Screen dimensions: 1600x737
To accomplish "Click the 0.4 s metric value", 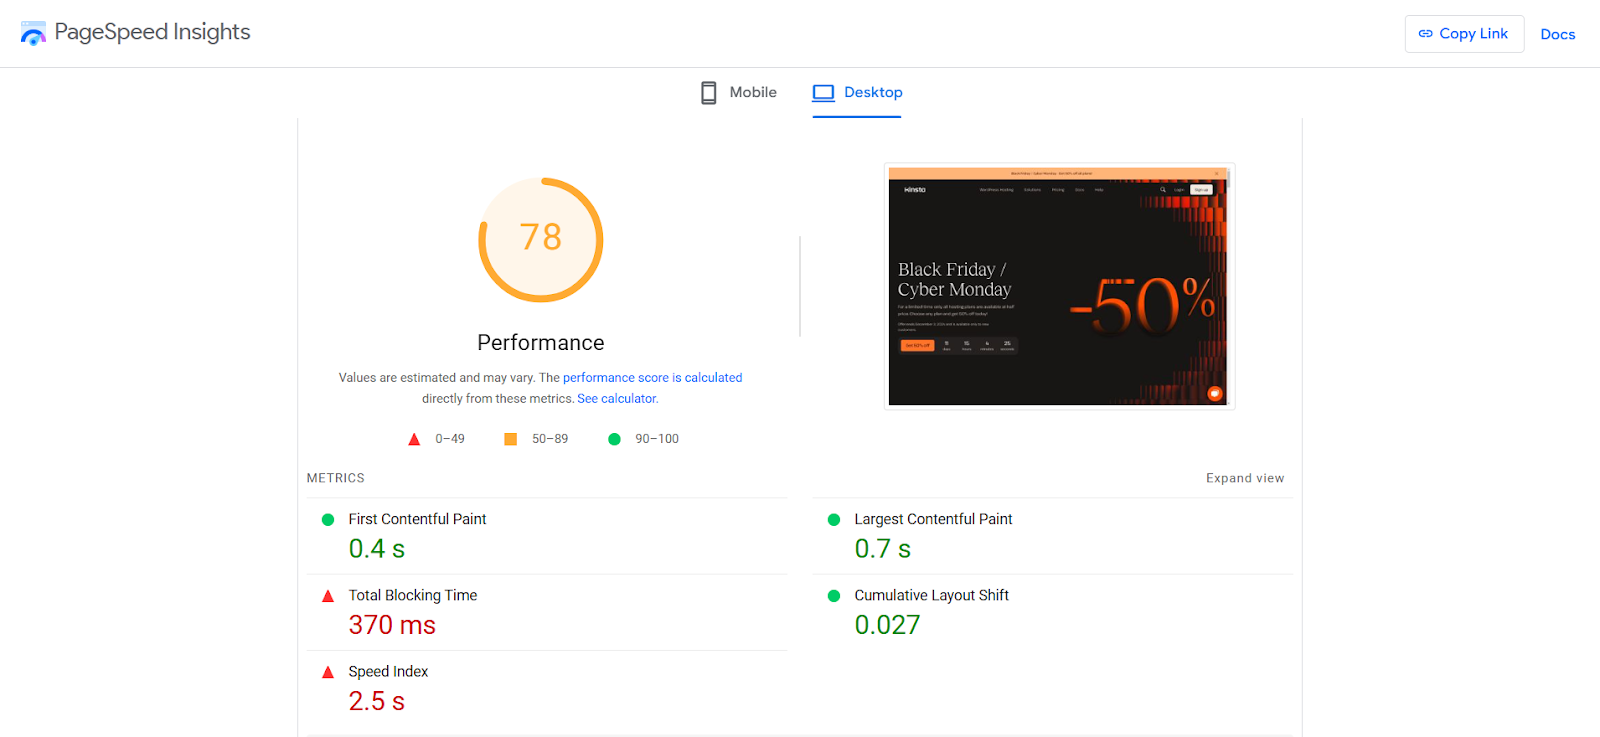I will coord(376,549).
